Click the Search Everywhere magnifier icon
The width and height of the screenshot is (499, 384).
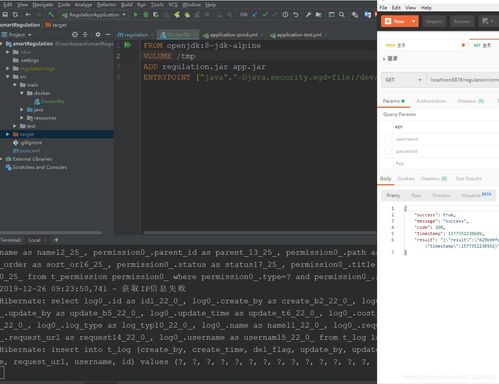click(x=342, y=15)
